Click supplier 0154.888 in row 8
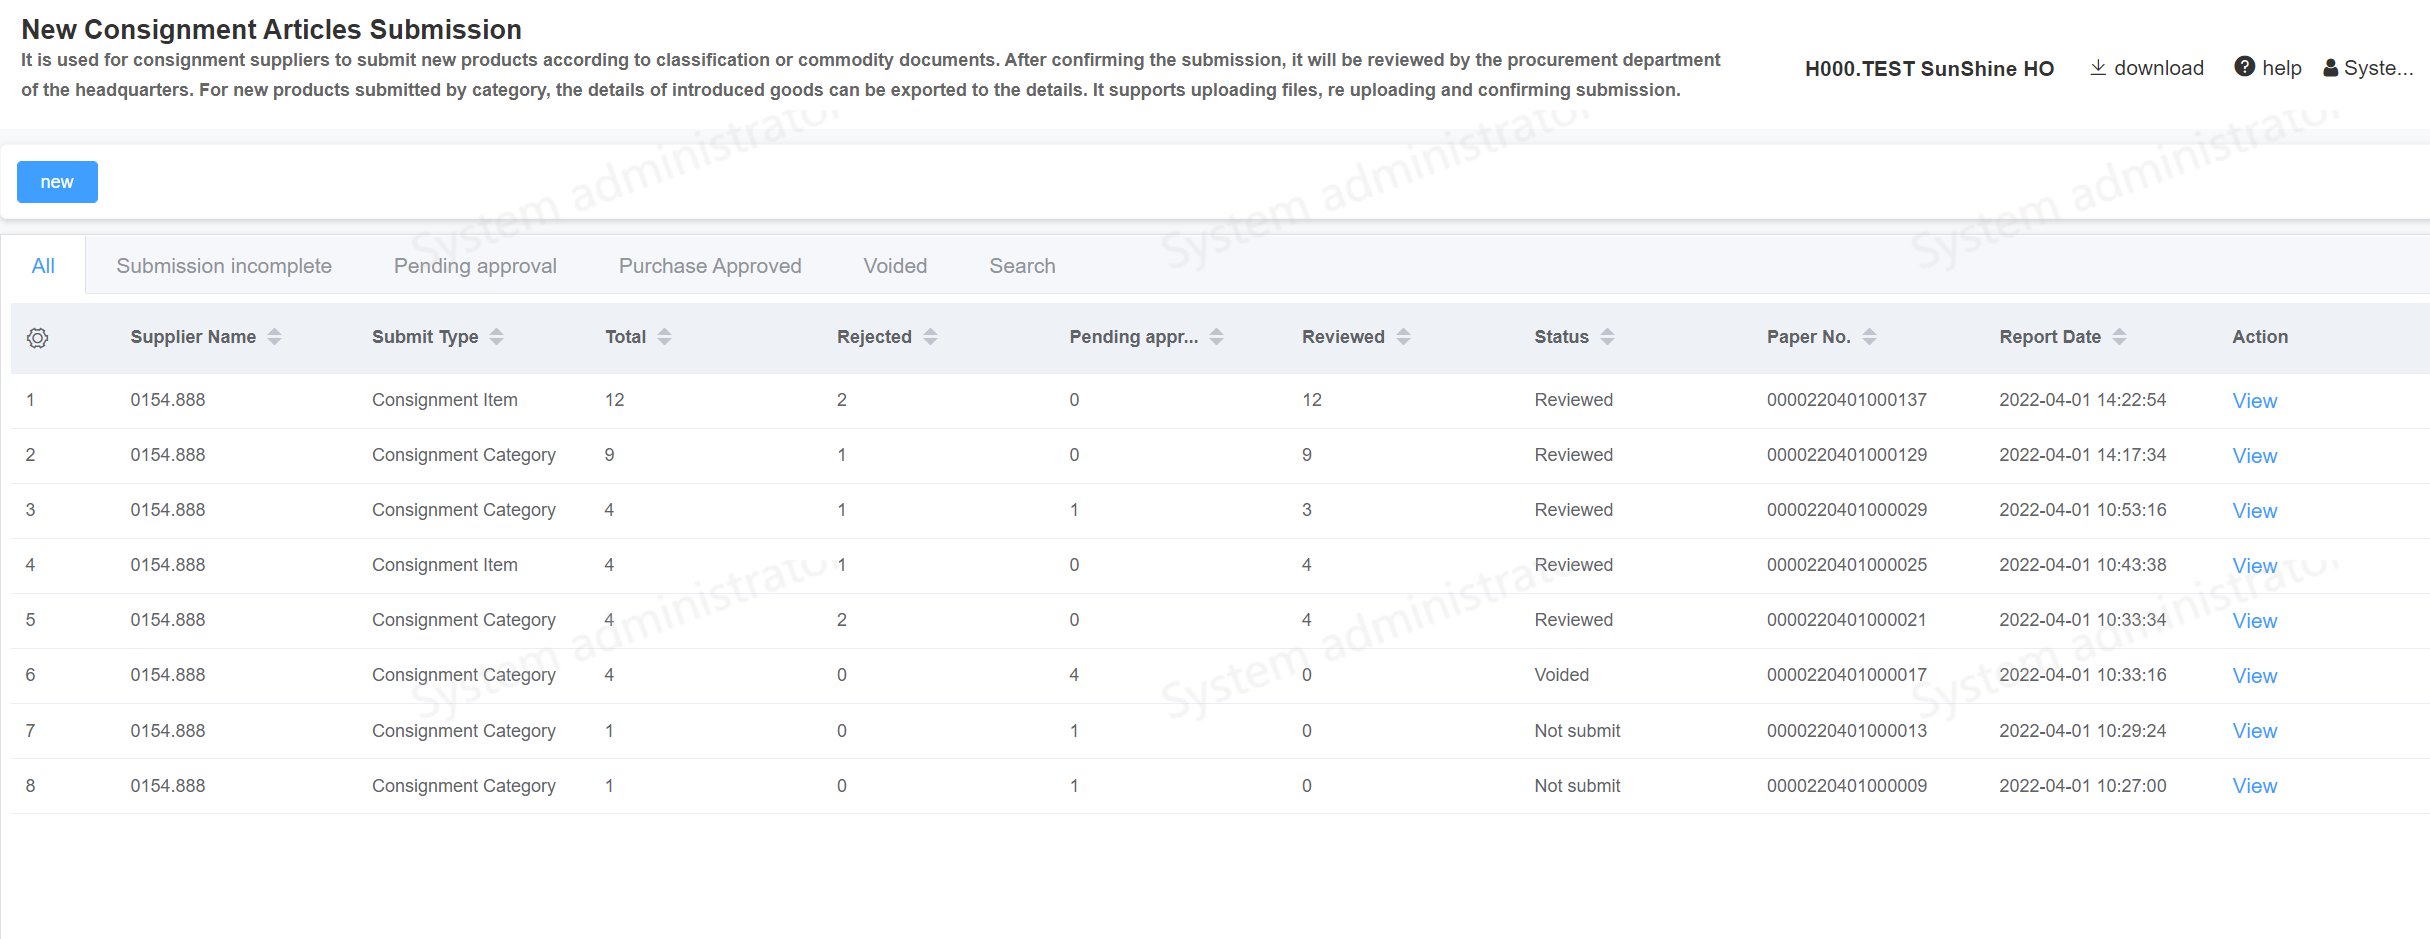The height and width of the screenshot is (939, 2430). point(167,786)
